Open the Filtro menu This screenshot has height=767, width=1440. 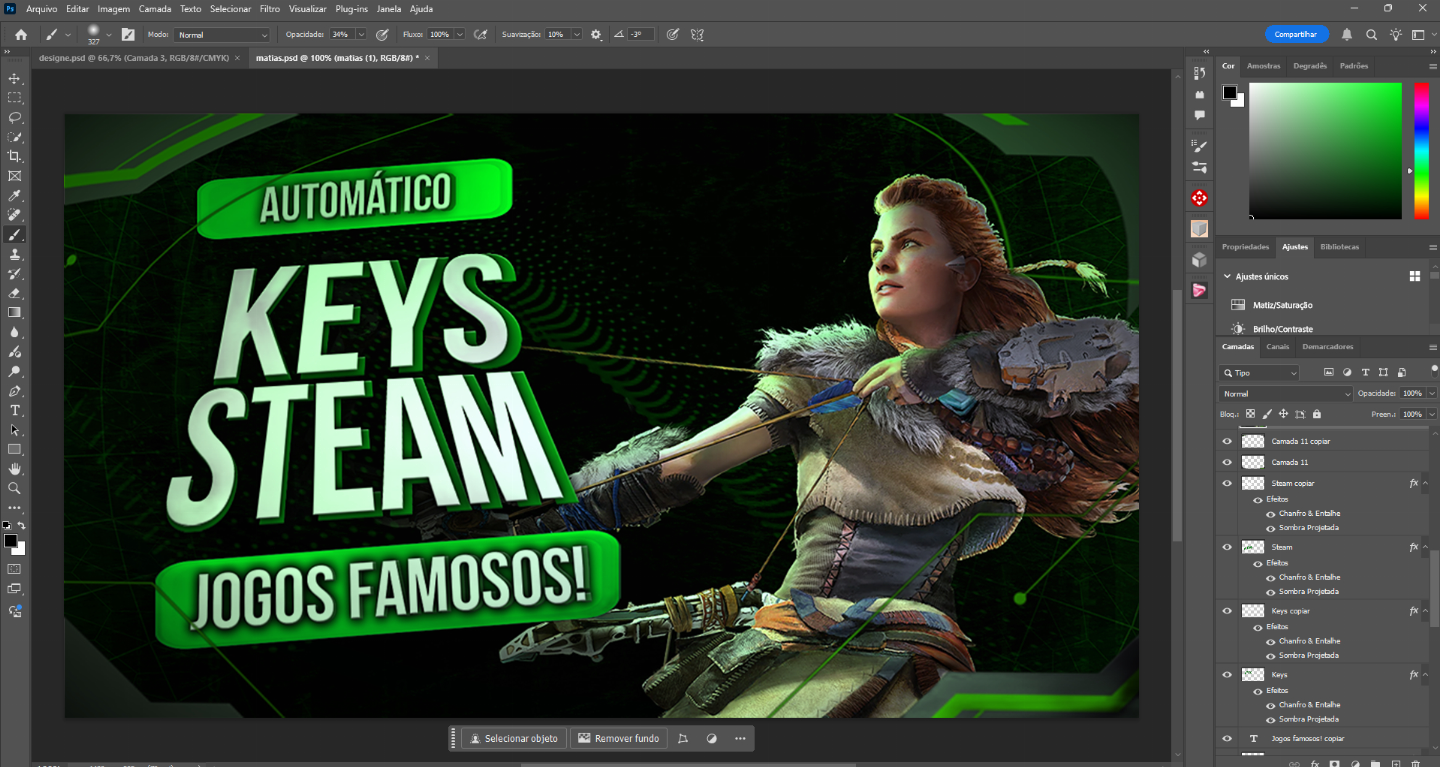click(x=269, y=8)
